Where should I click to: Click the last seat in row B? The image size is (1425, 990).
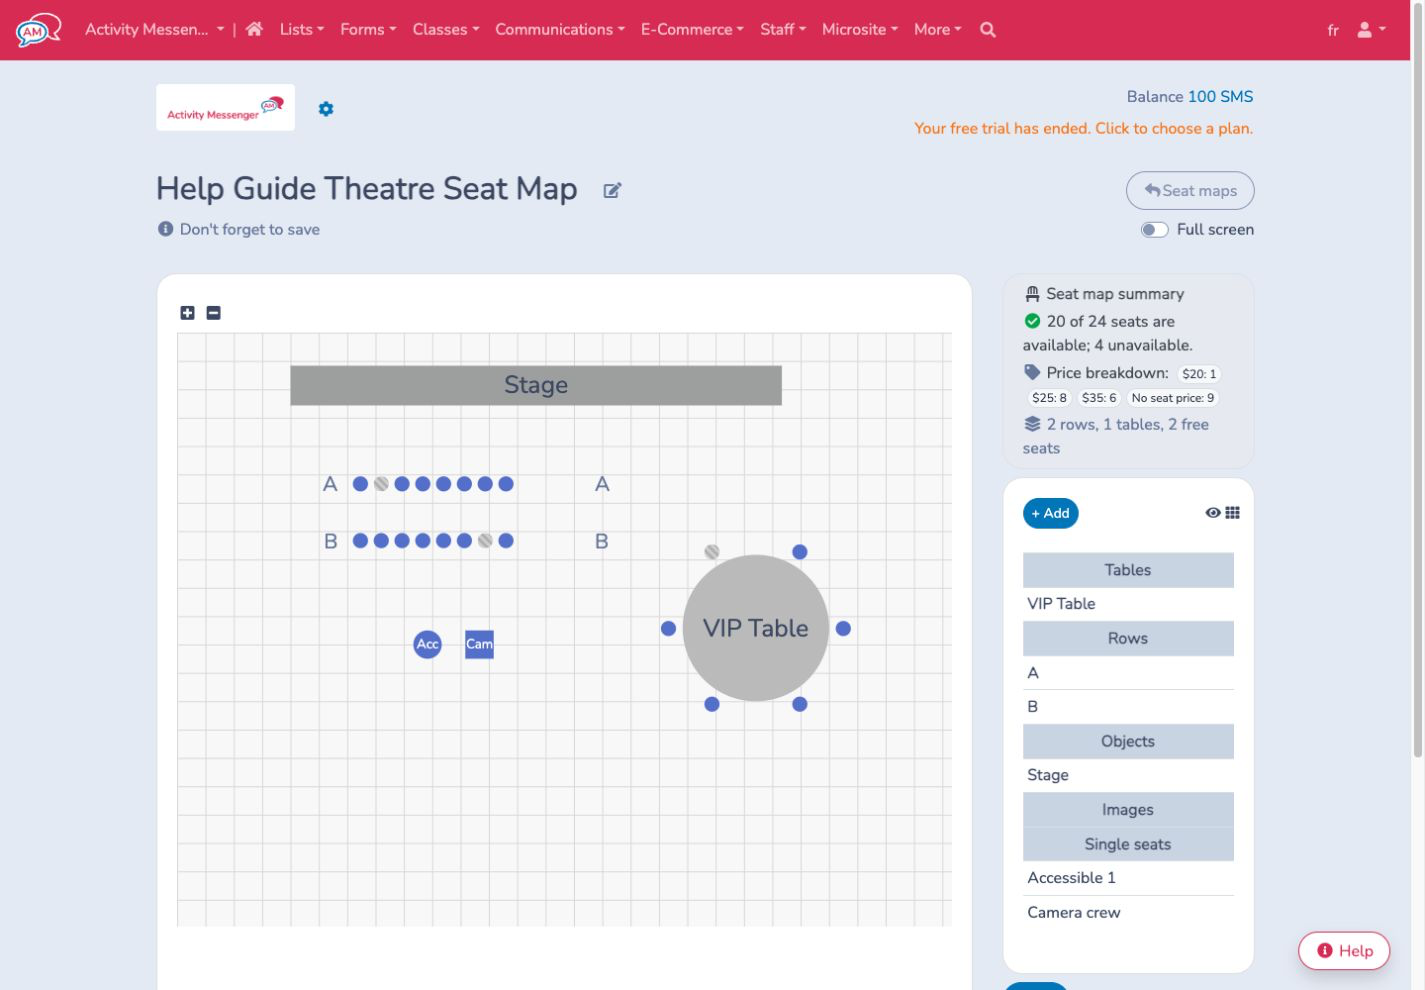(506, 541)
